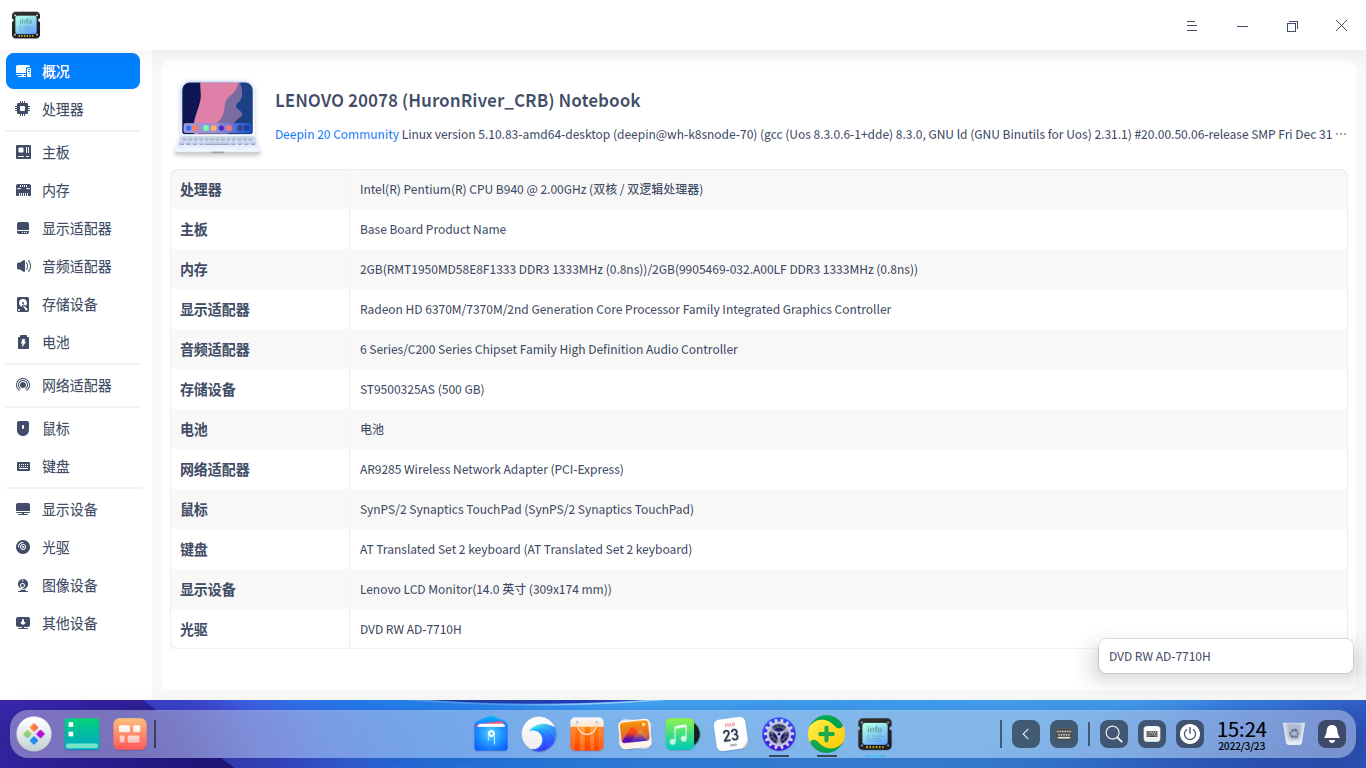Click the 存储设备 label cell in overview table

coord(260,389)
